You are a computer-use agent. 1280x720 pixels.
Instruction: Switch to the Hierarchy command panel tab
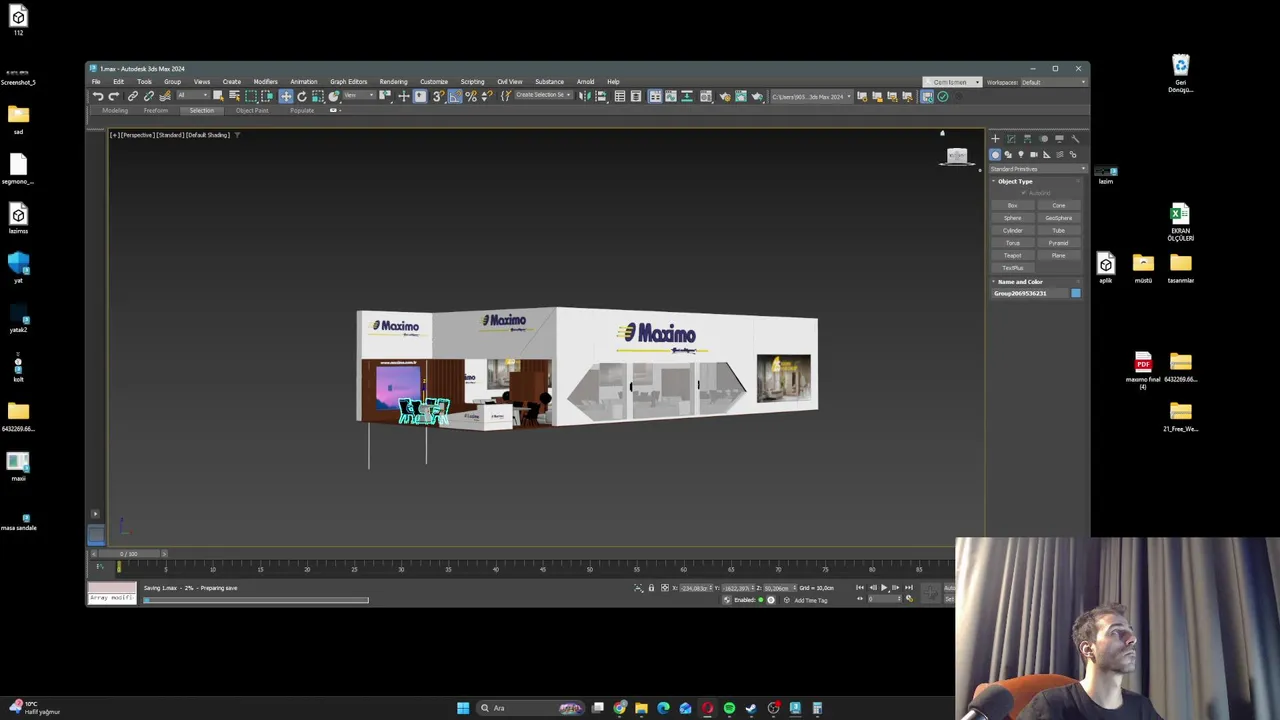[x=1027, y=139]
